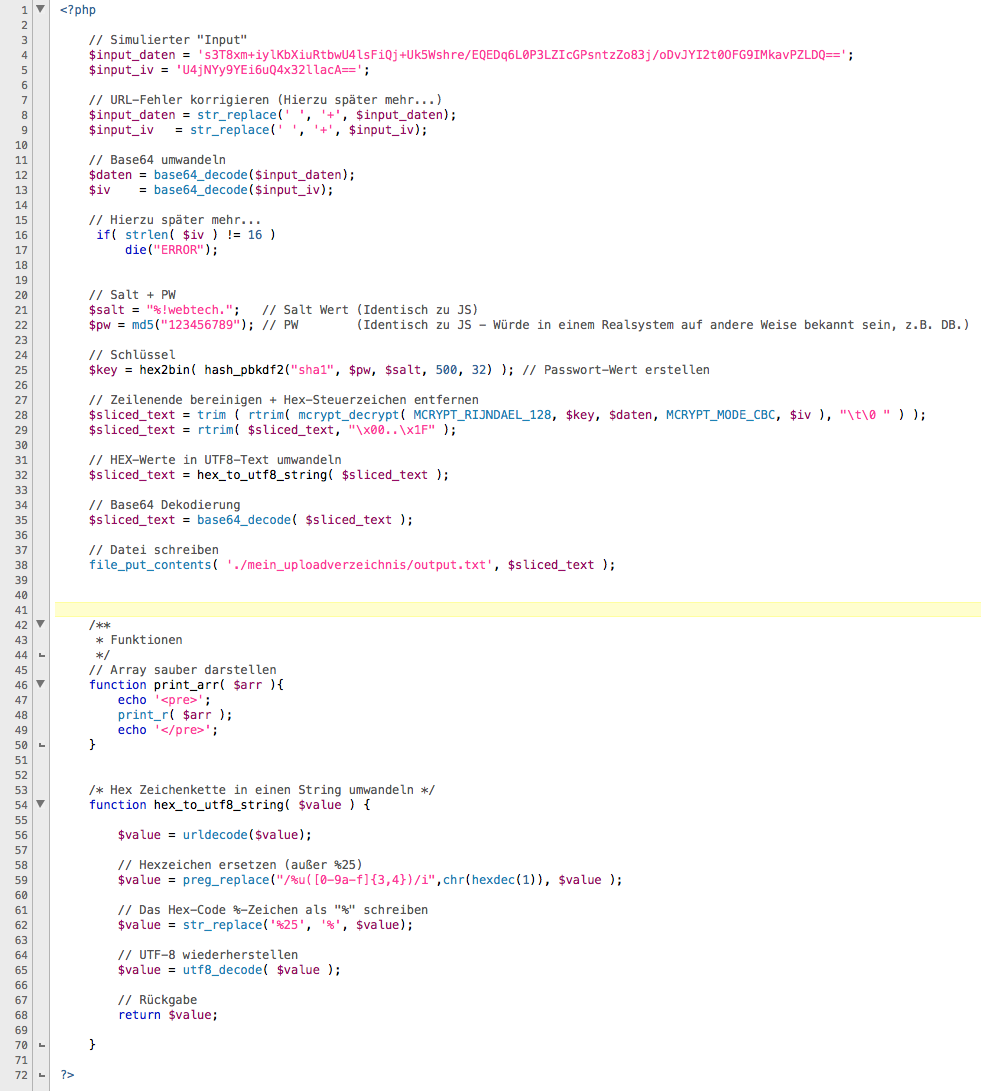
Task: Click the "ERROR" string
Action: tap(180, 250)
